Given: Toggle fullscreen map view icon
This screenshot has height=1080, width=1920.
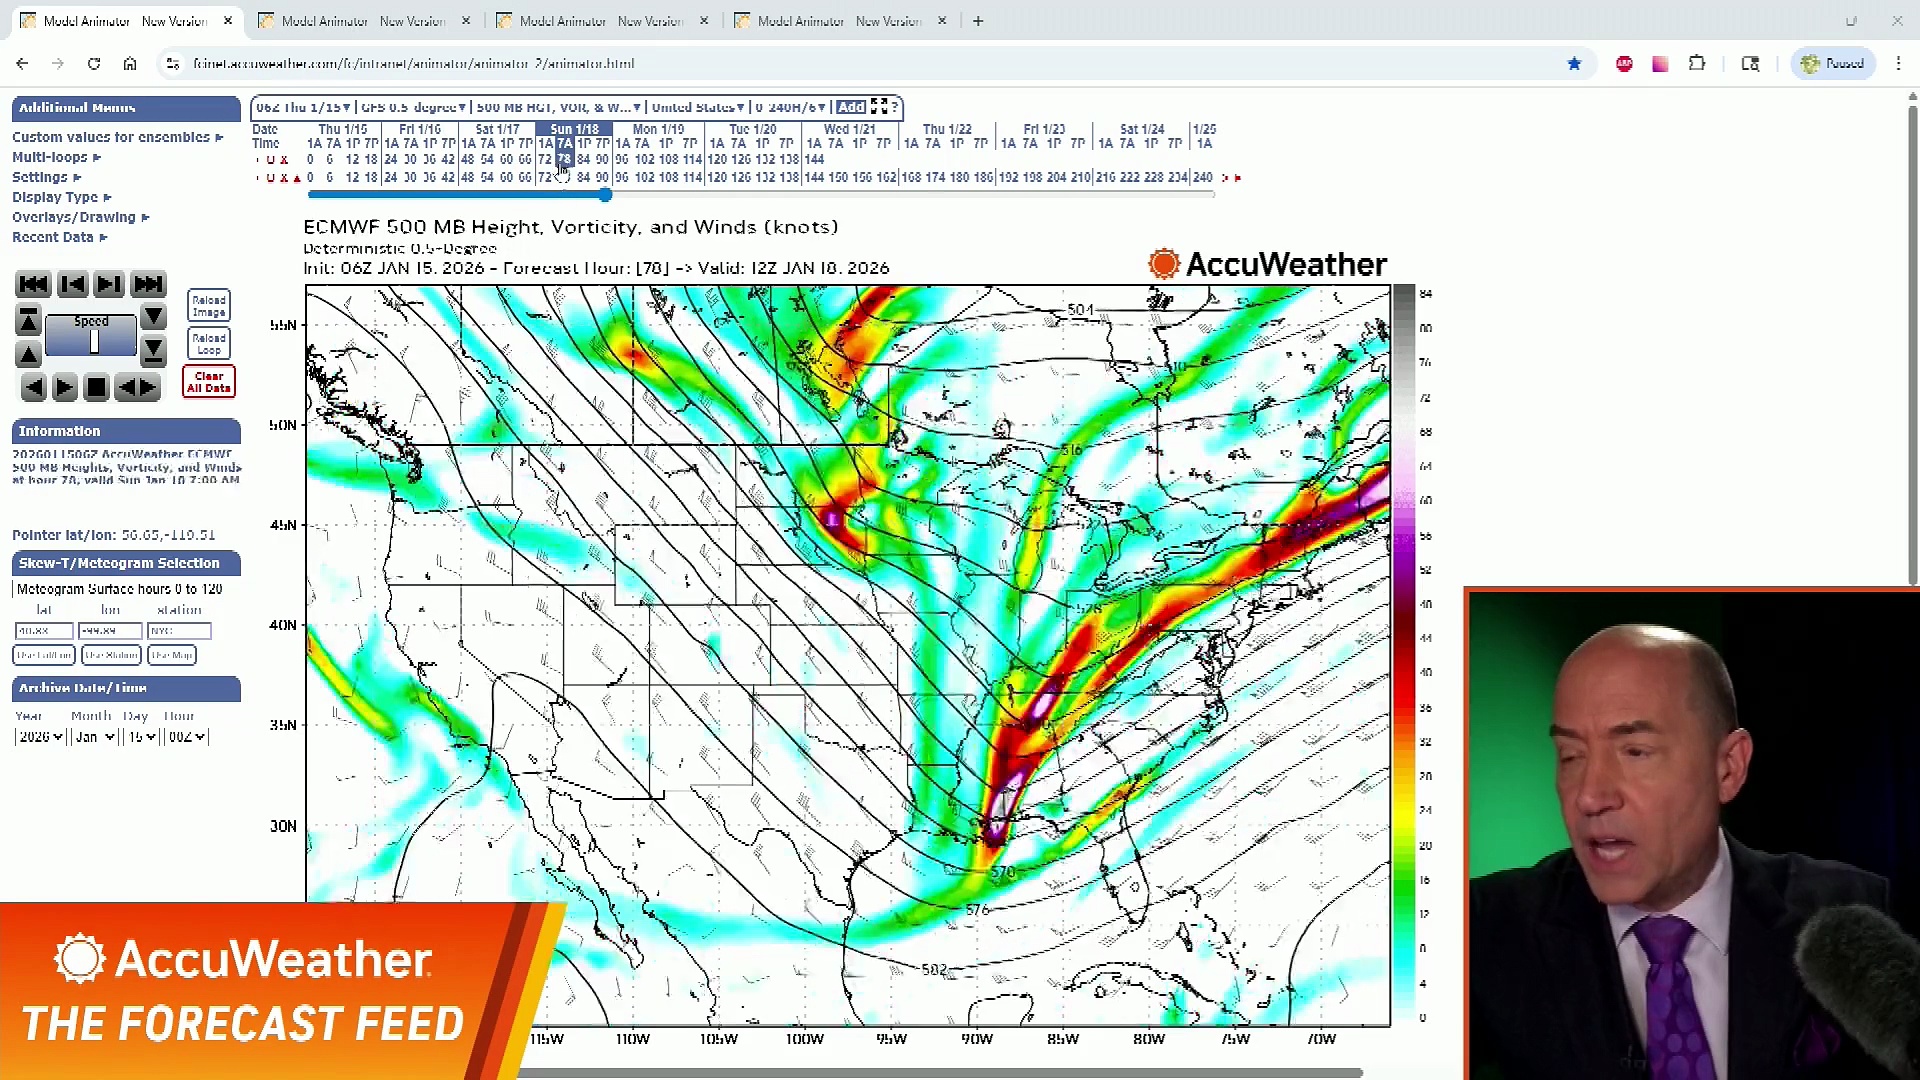Looking at the screenshot, I should tap(878, 106).
